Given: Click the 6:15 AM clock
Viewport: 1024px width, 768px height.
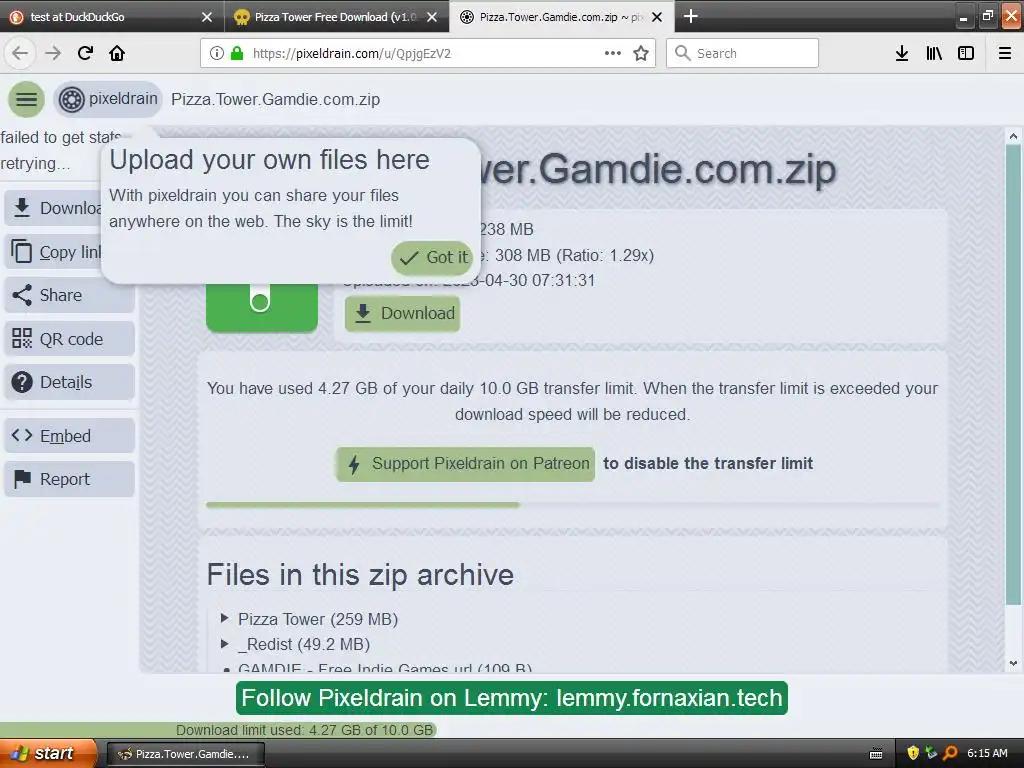Looking at the screenshot, I should [987, 753].
